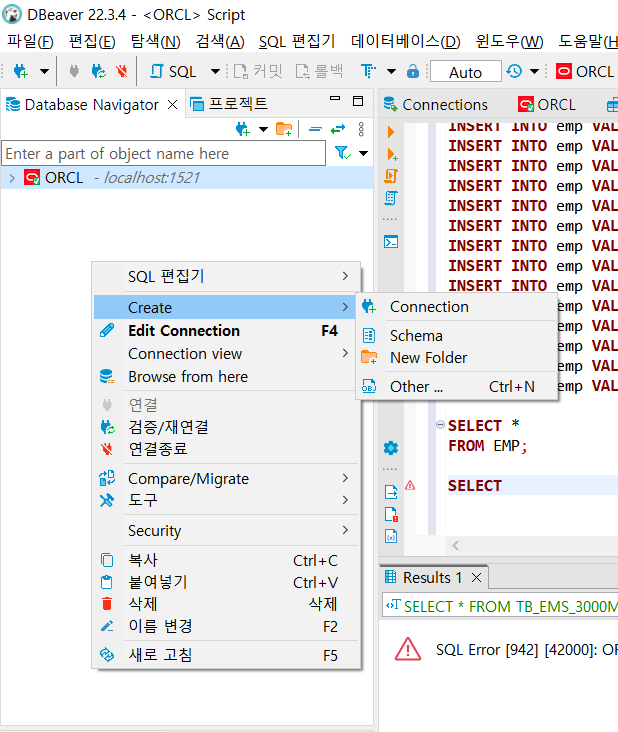This screenshot has height=732, width=618.
Task: Click the 롤백 (Rollback) toolbar button
Action: point(320,71)
